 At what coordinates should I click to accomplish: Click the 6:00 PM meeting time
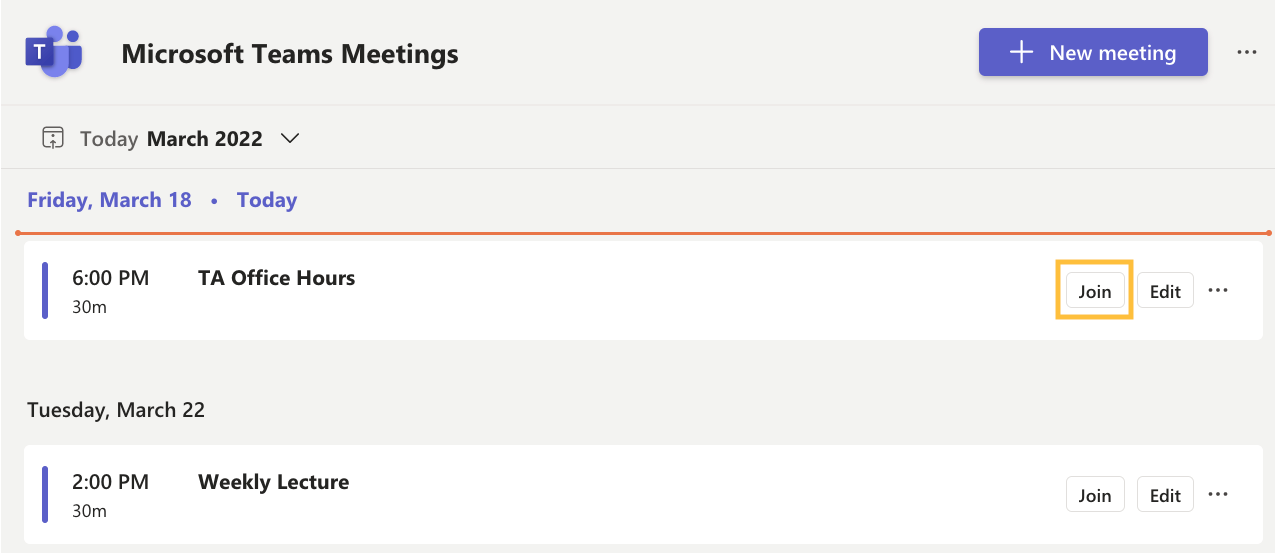(110, 278)
